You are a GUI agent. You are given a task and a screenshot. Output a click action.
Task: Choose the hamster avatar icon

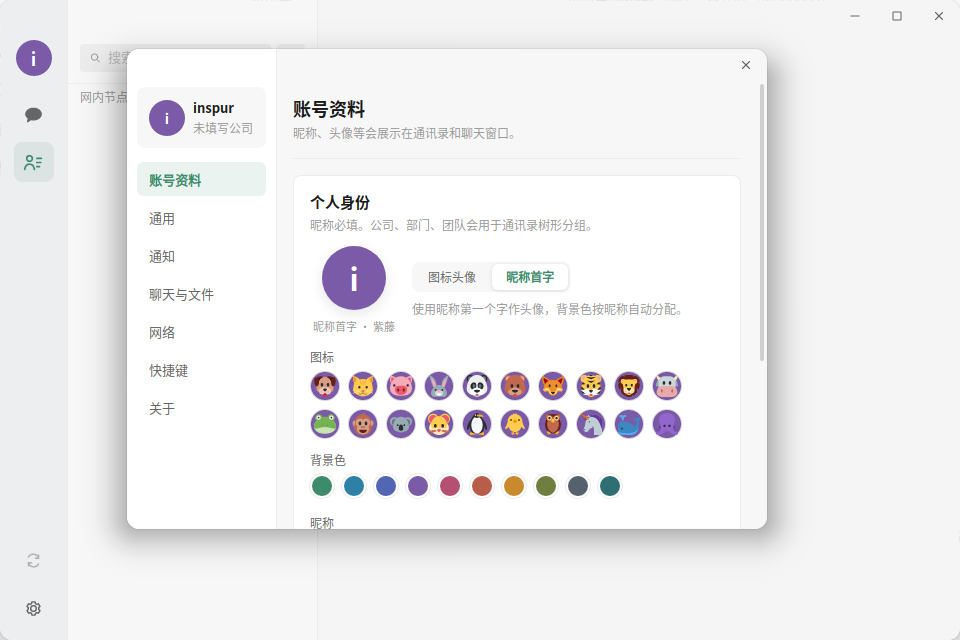[x=439, y=424]
